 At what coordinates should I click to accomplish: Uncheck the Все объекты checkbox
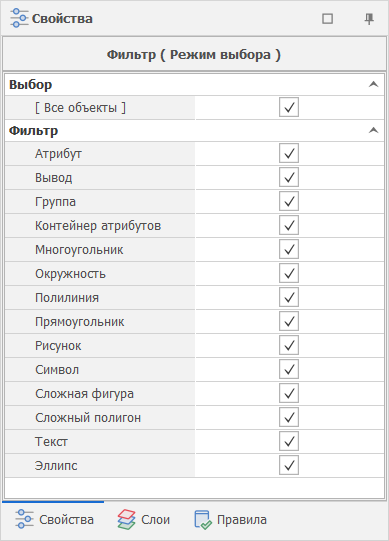[x=289, y=108]
